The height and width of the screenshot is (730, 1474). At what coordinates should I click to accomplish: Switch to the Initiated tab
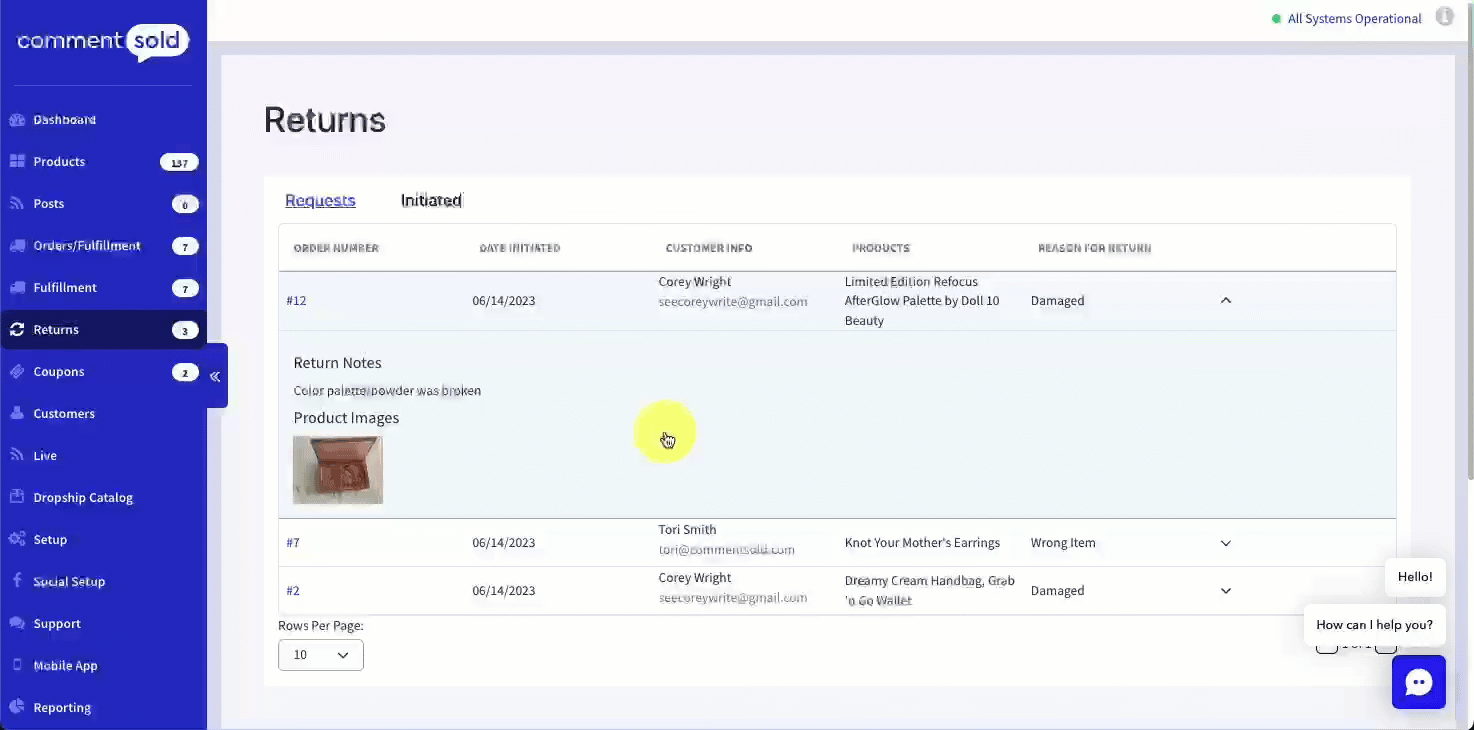coord(431,200)
